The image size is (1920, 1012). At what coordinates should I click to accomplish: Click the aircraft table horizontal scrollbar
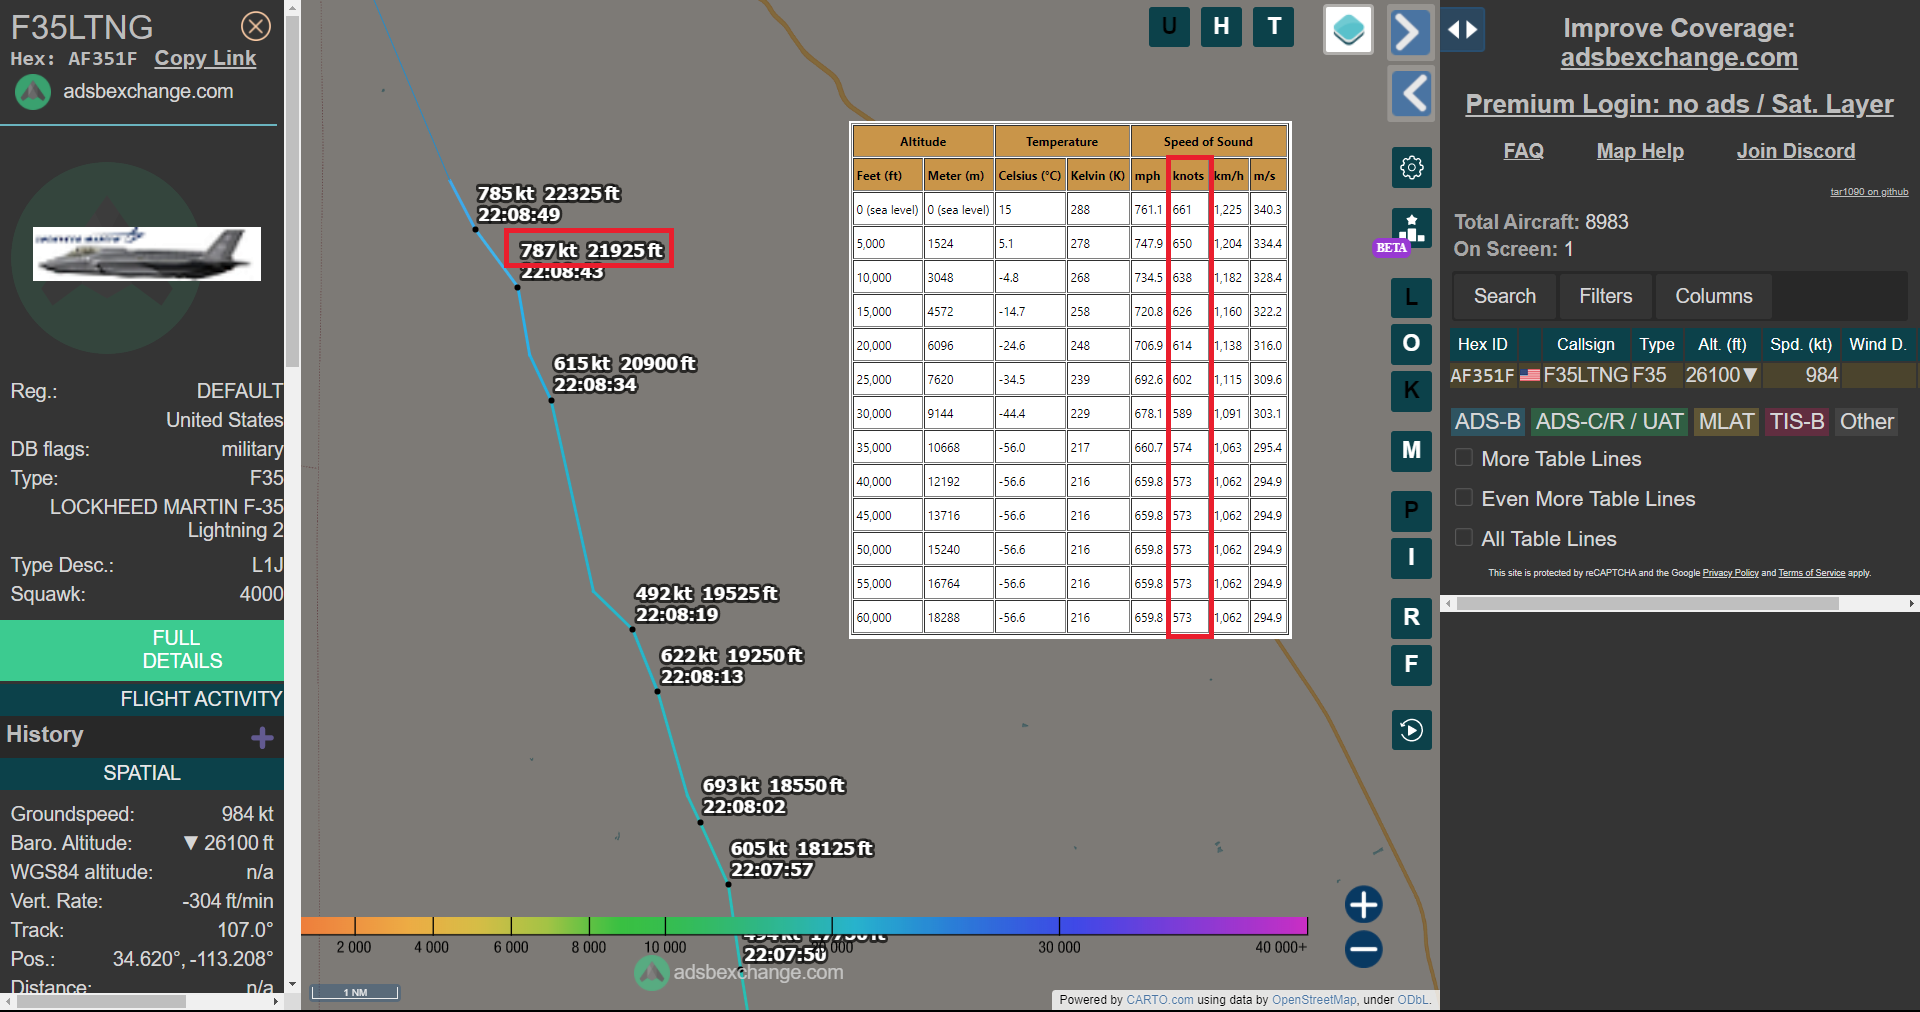coord(1647,604)
